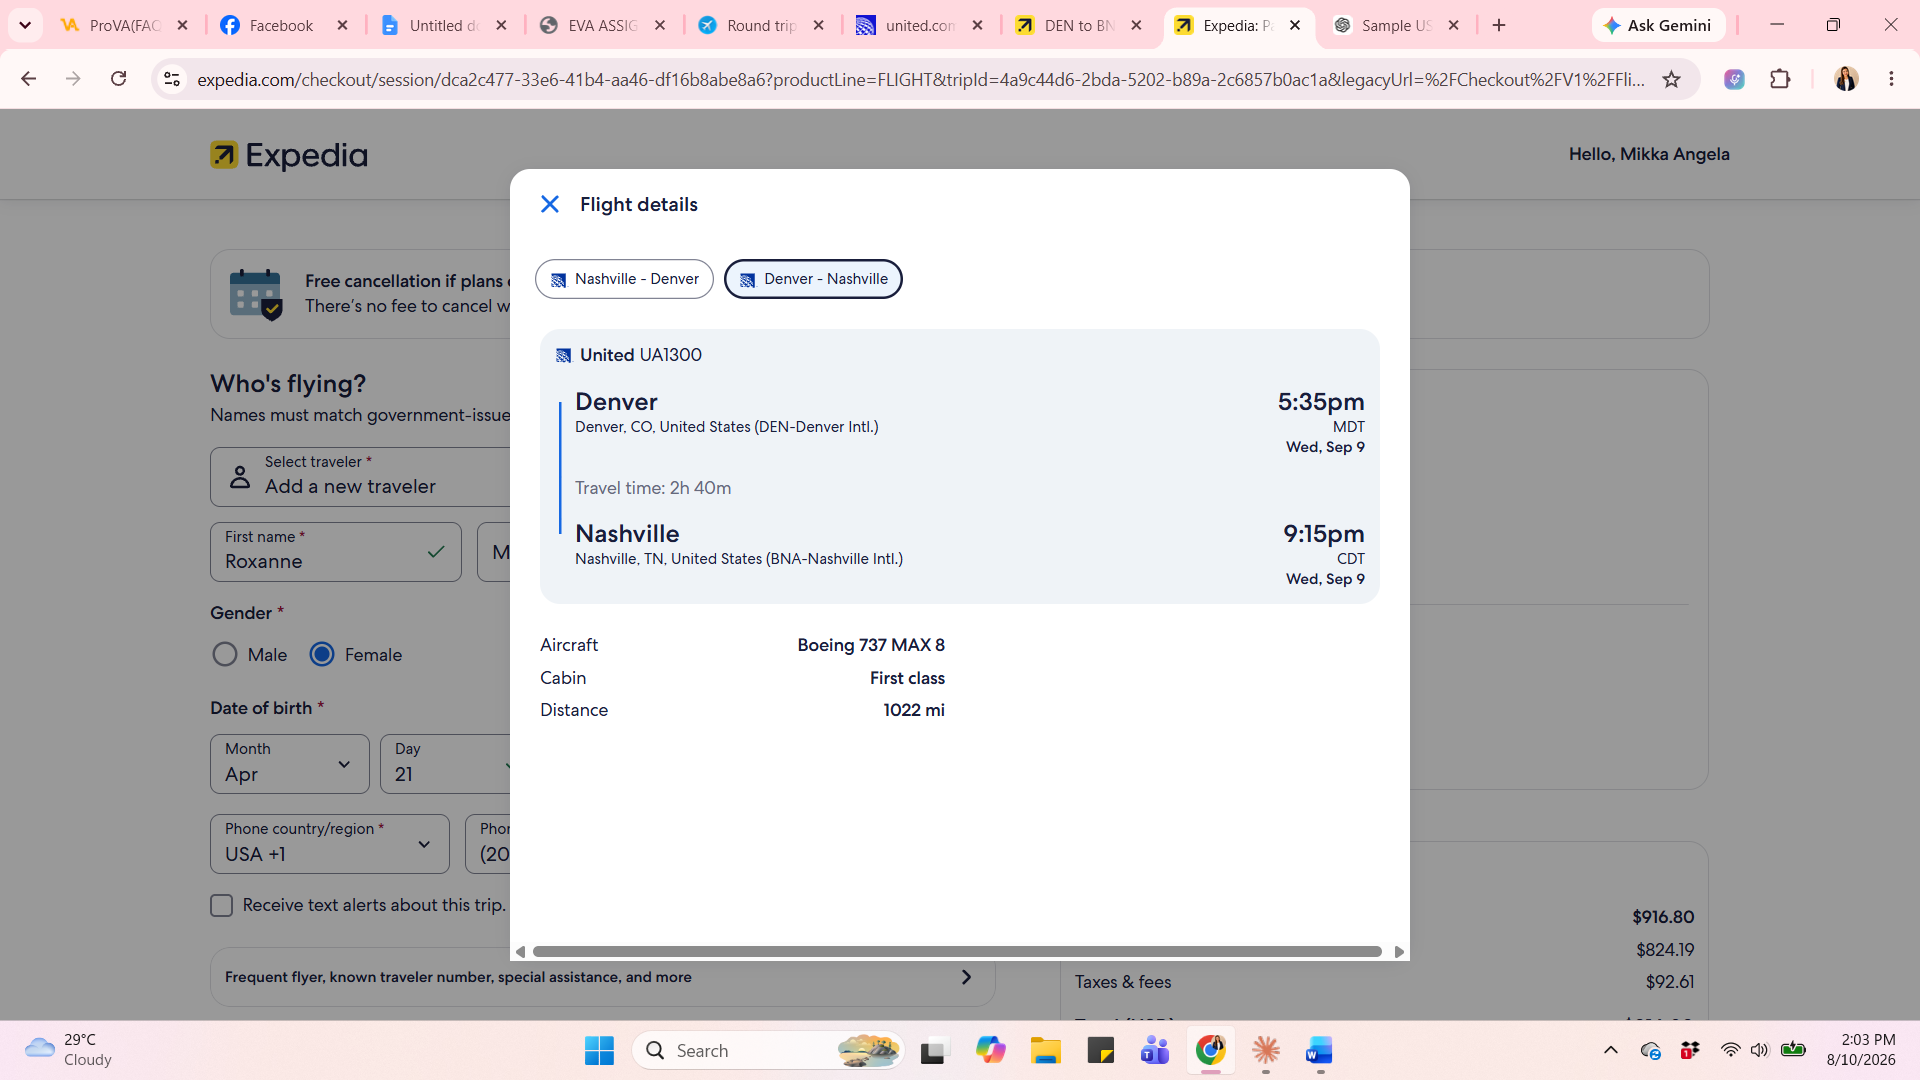1920x1080 pixels.
Task: Open the Phone country/region dropdown
Action: [330, 843]
